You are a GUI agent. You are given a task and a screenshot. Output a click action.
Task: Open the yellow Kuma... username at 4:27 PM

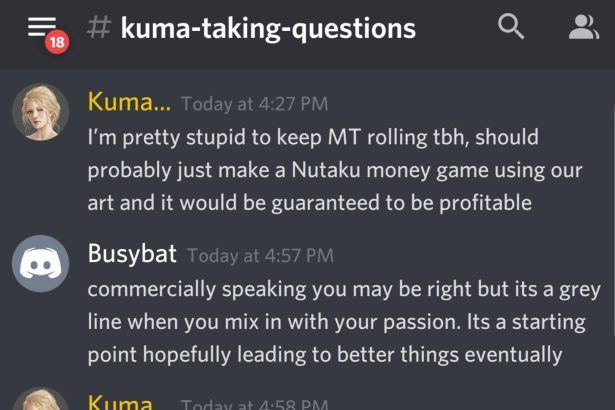pyautogui.click(x=129, y=102)
